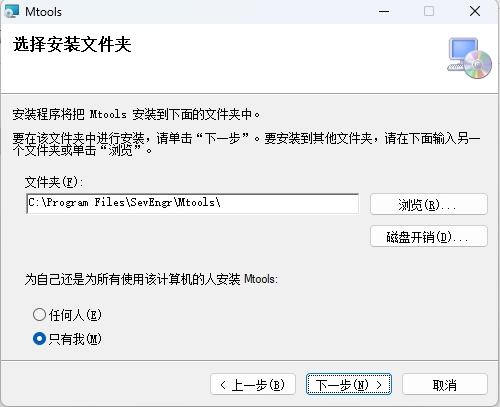Image resolution: width=500 pixels, height=407 pixels.
Task: Proceed with the 下一步(N) button
Action: [x=349, y=384]
